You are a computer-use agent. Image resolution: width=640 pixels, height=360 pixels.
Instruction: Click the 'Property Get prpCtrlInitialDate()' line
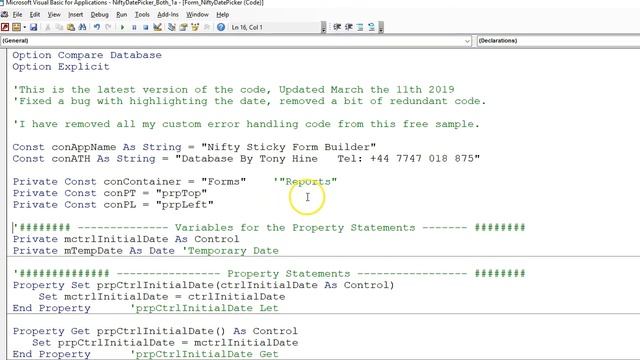click(155, 331)
